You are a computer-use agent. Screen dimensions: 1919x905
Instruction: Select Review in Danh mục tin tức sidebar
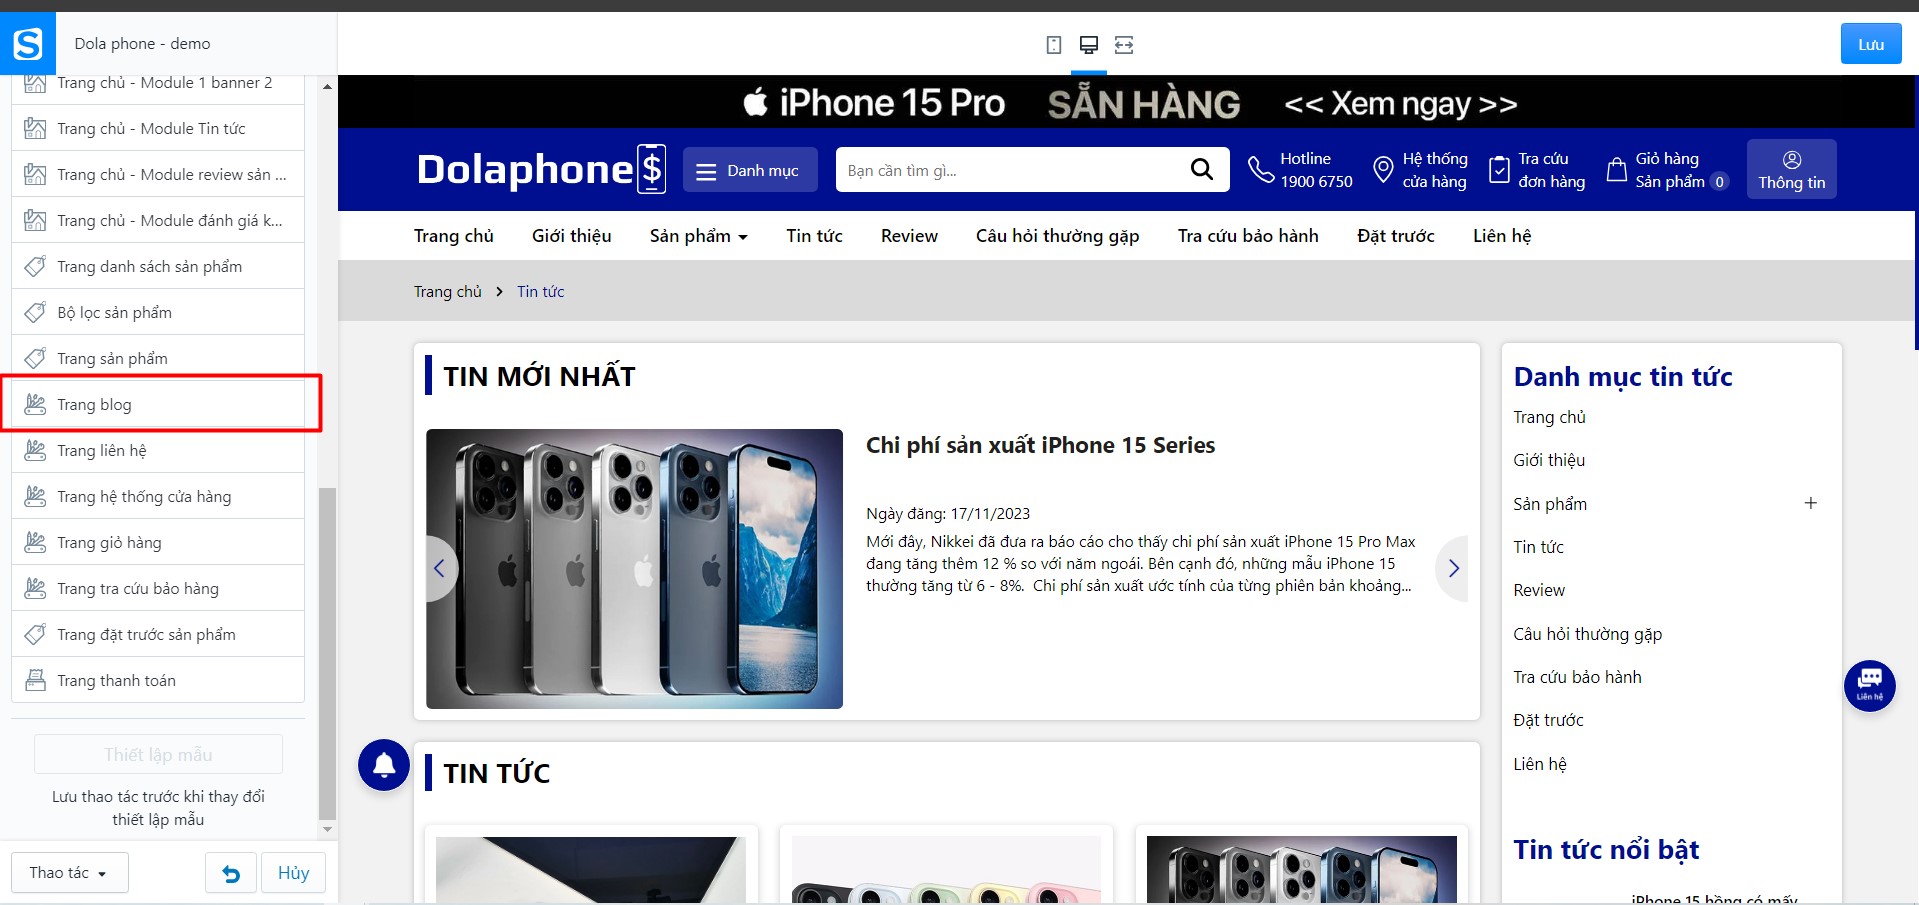pos(1539,590)
